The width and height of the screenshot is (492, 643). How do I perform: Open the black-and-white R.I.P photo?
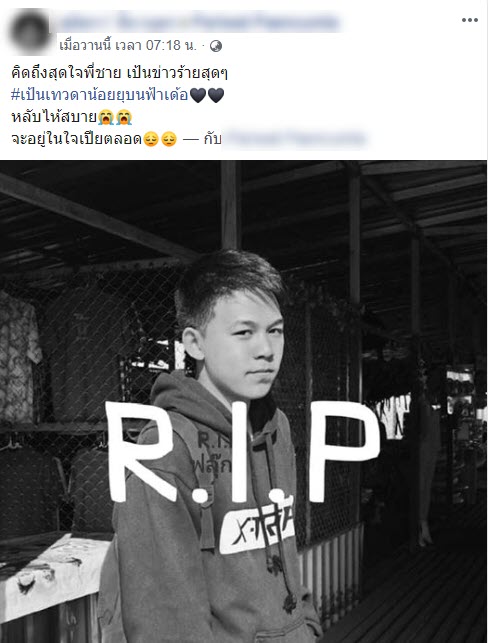pos(244,401)
